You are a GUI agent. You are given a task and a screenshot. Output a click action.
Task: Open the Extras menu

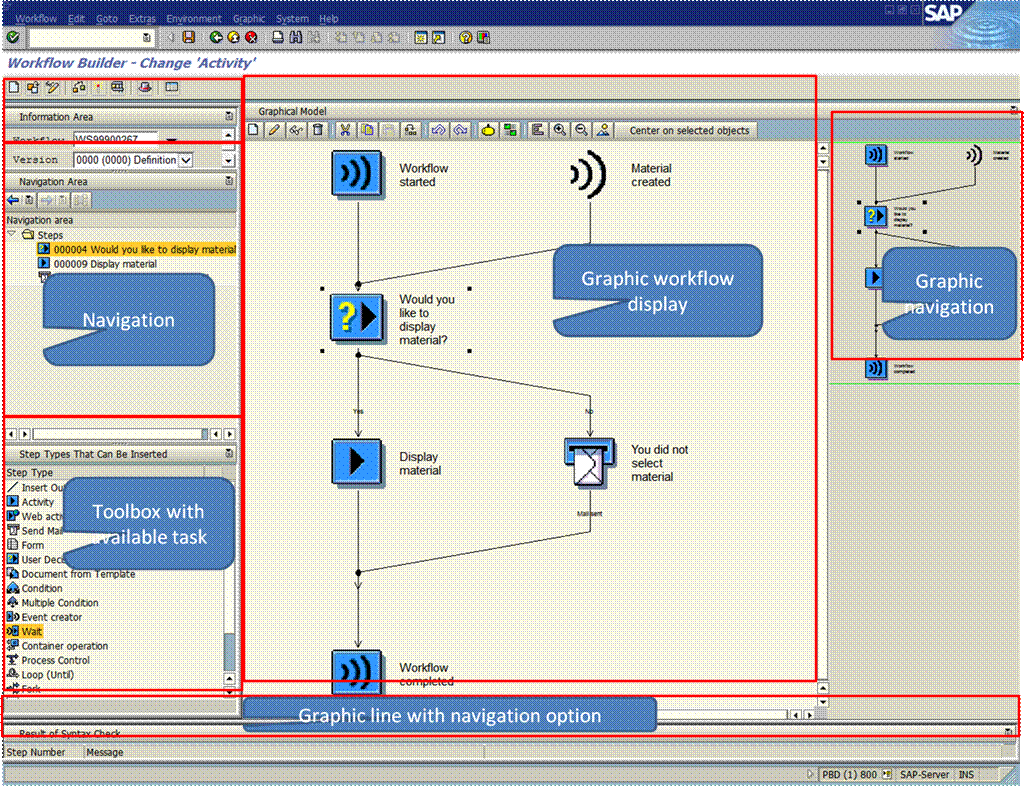click(x=142, y=18)
